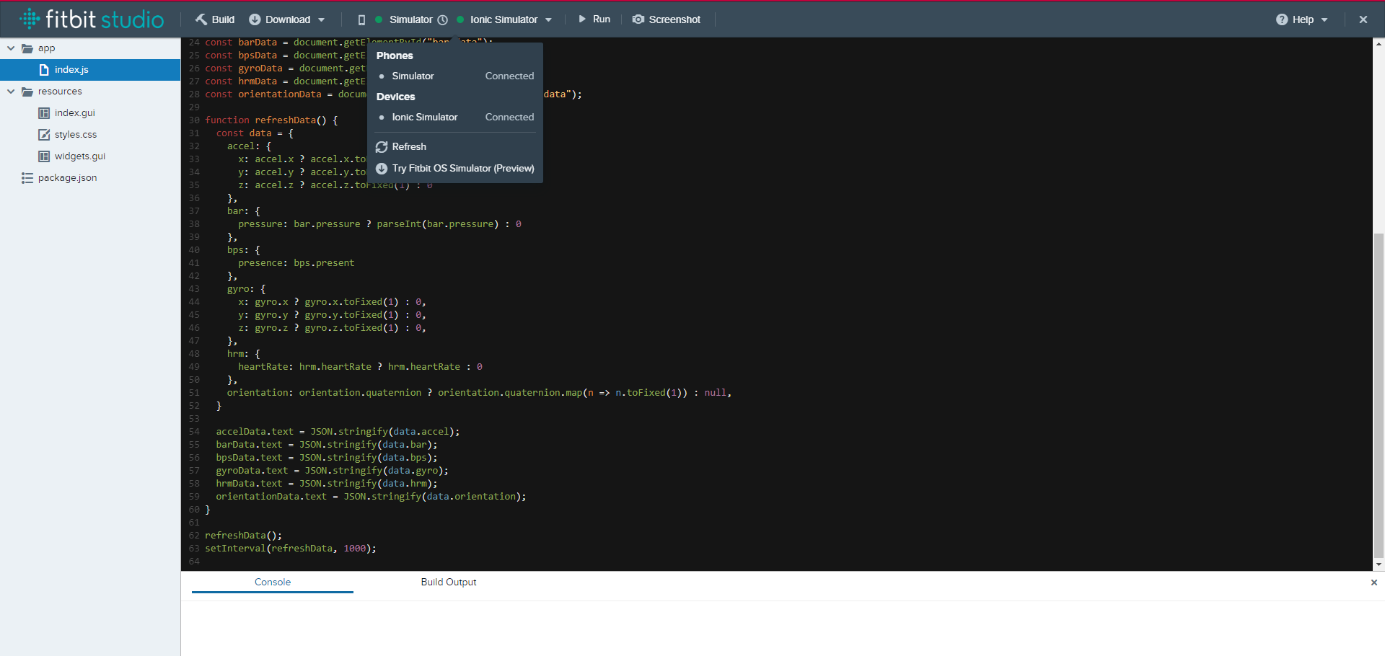
Task: Click the clock icon beside Simulator
Action: pos(442,20)
